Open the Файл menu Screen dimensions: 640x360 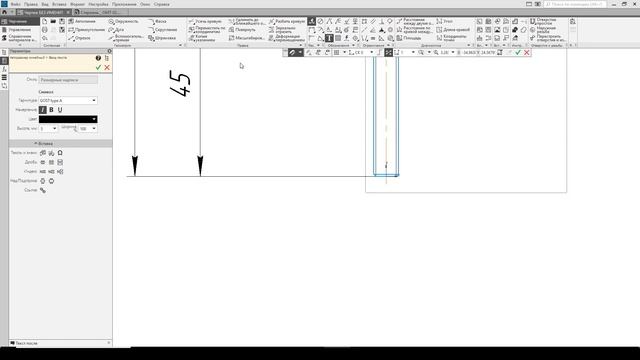pyautogui.click(x=16, y=4)
